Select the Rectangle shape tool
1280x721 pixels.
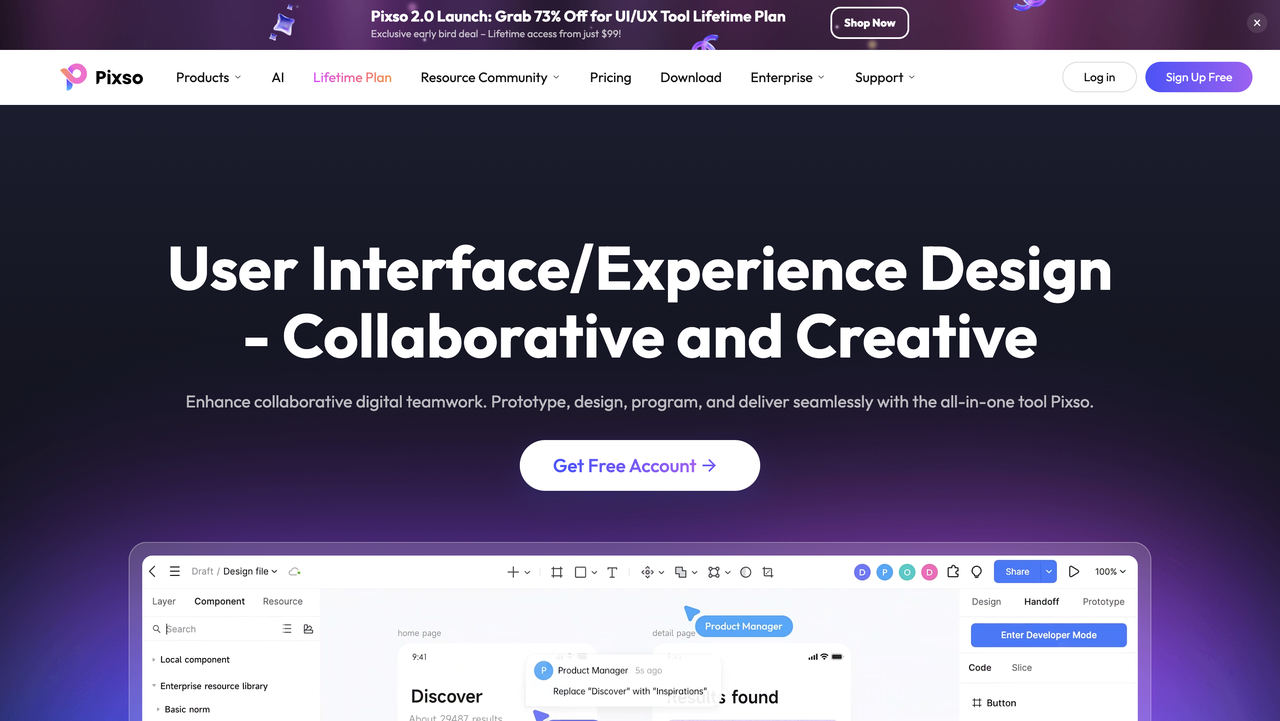pos(580,572)
